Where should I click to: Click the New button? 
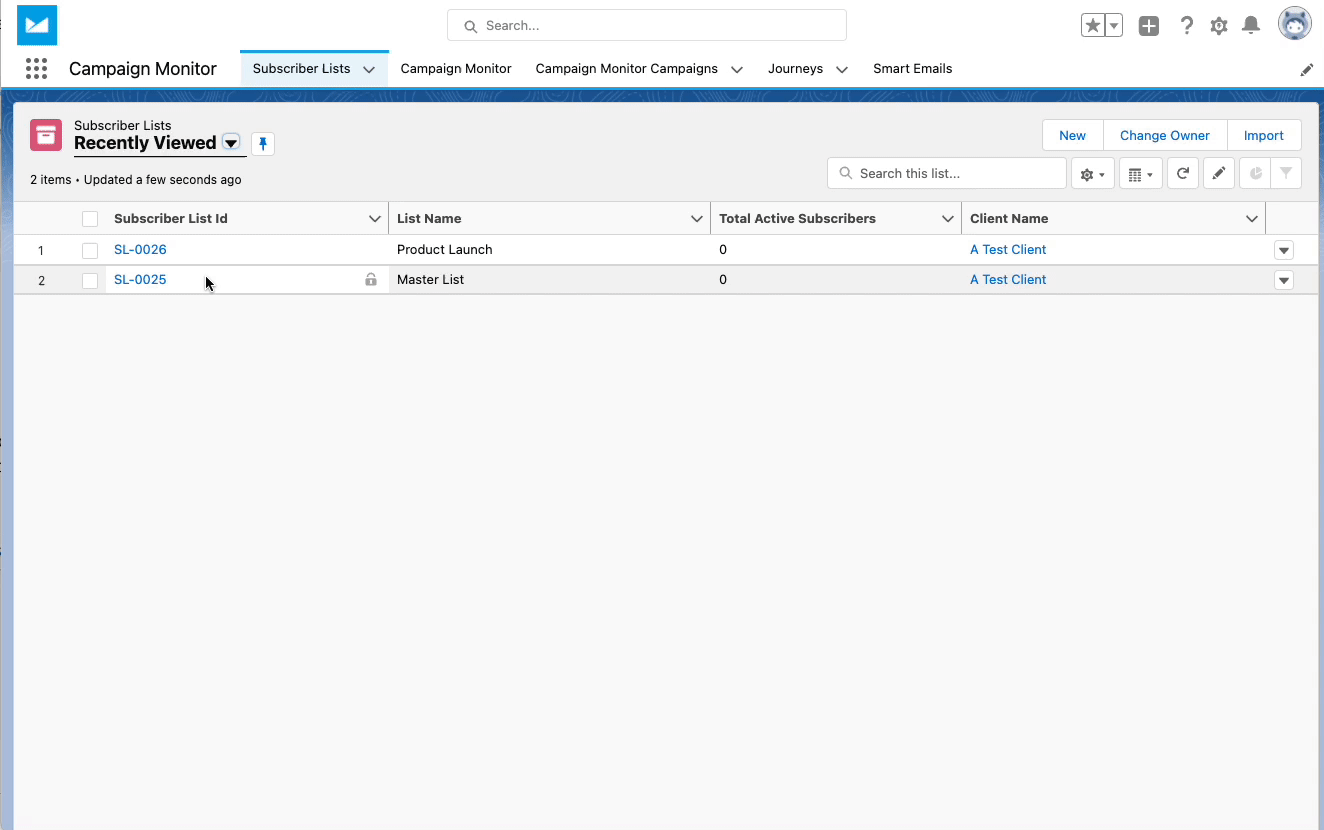[x=1072, y=136]
